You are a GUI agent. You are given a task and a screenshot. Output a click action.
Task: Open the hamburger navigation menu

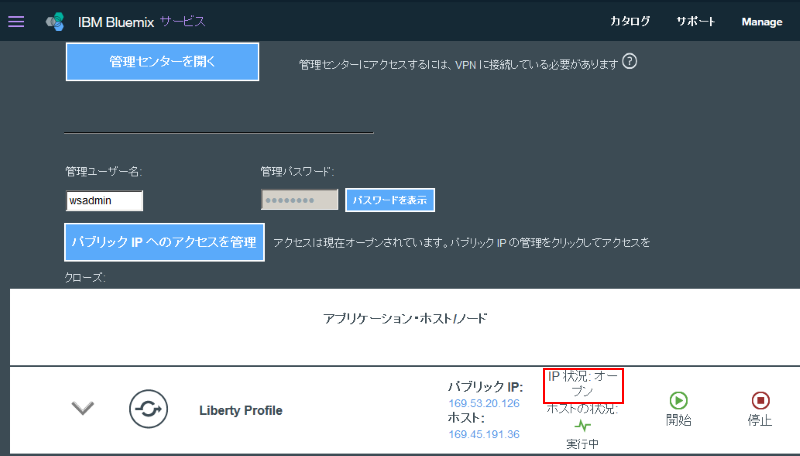pos(16,21)
